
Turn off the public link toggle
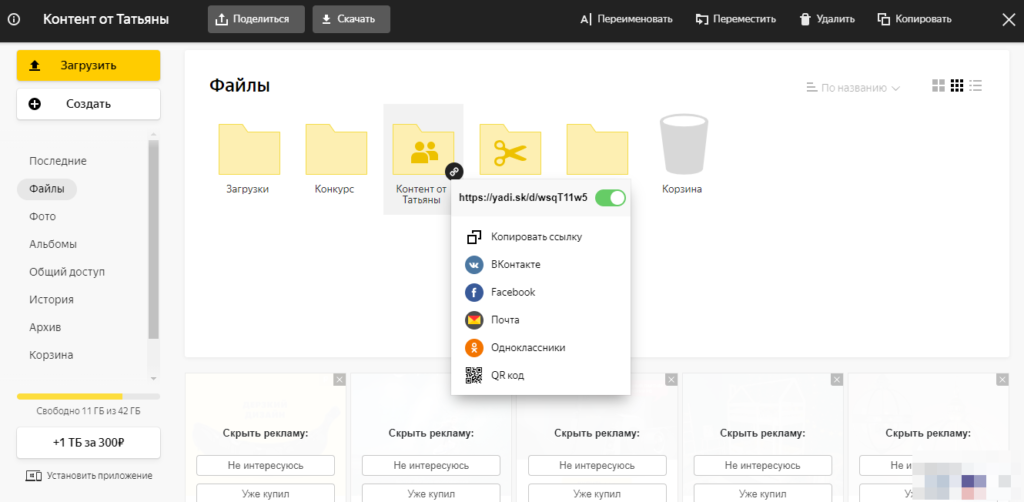click(x=610, y=198)
